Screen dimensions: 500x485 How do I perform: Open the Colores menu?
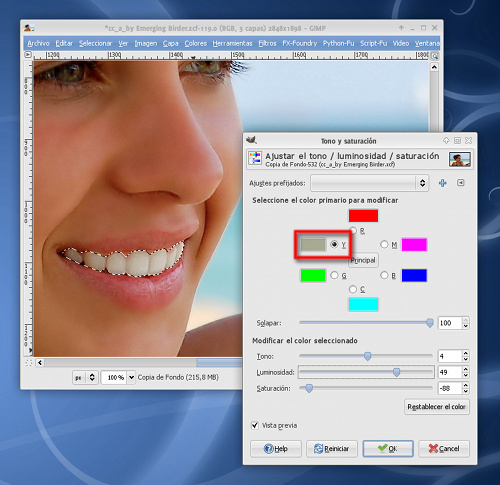click(x=196, y=43)
